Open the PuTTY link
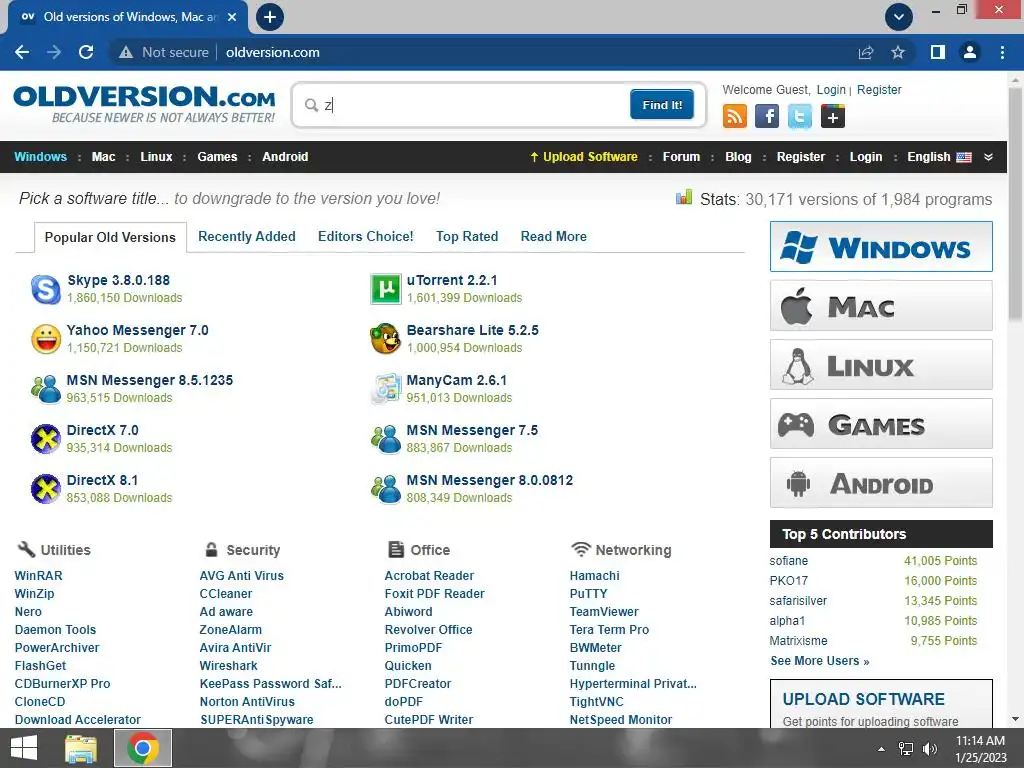This screenshot has height=768, width=1024. pyautogui.click(x=588, y=594)
